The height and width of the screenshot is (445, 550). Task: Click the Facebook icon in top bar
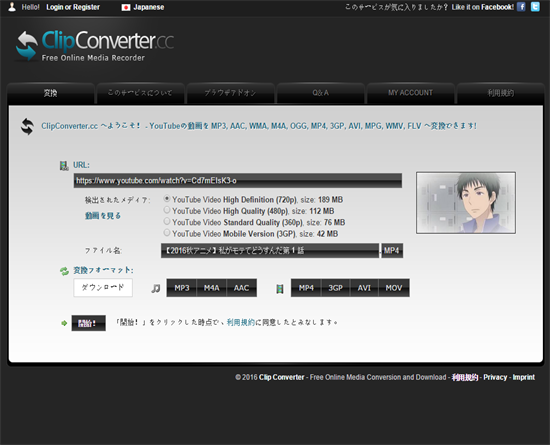(x=521, y=7)
